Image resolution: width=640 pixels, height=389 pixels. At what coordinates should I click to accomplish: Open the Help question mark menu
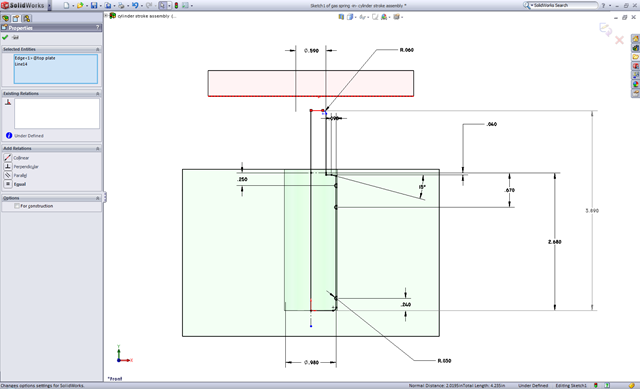(x=603, y=5)
